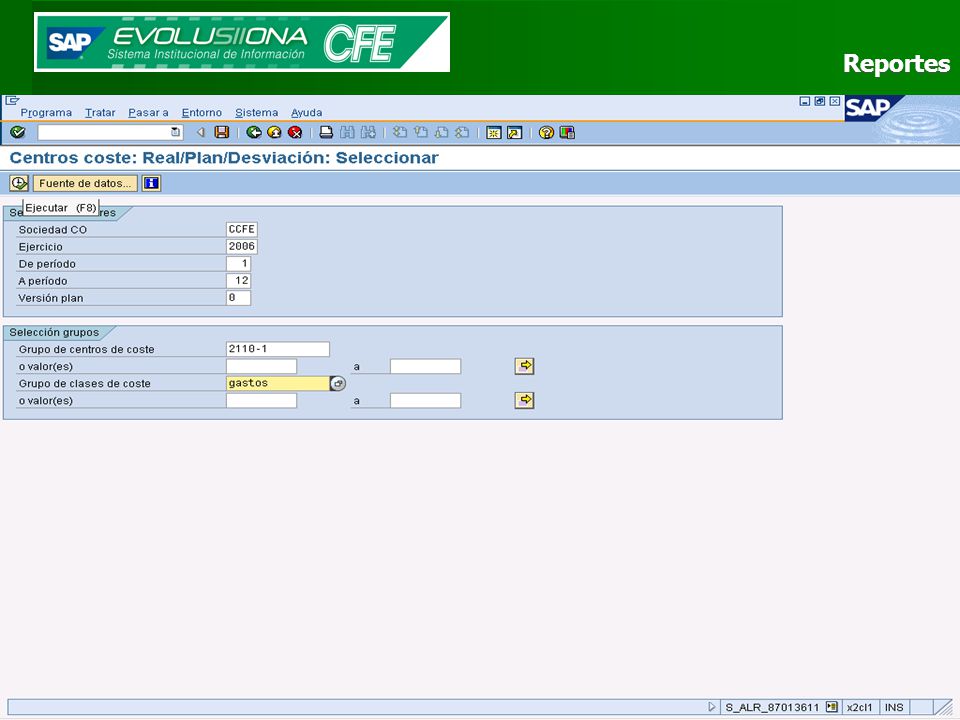Click the second o valor(es) from field
This screenshot has height=720, width=960.
pos(261,400)
